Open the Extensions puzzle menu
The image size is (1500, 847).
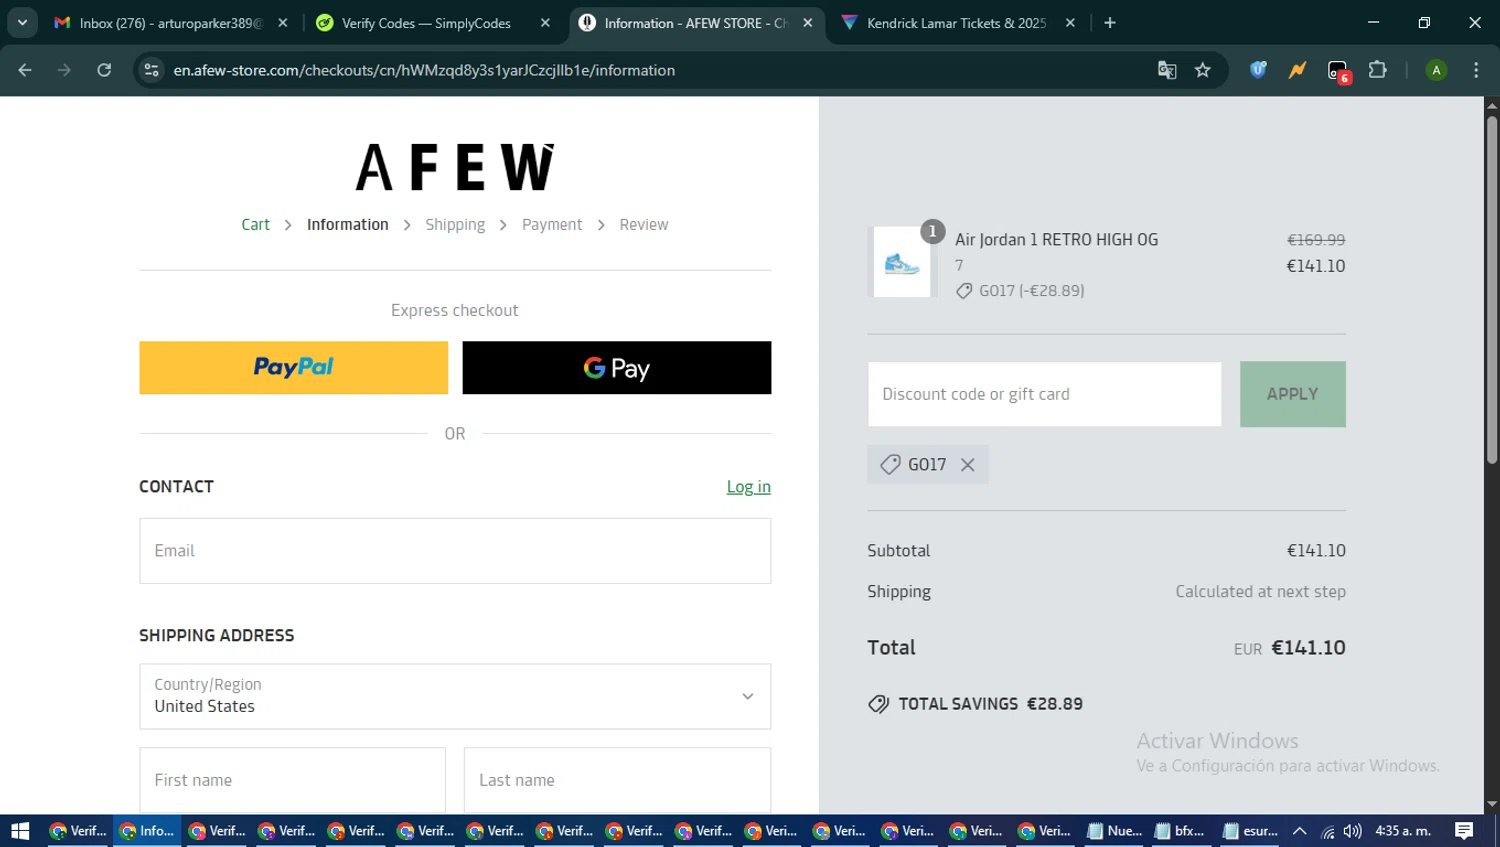coord(1378,70)
